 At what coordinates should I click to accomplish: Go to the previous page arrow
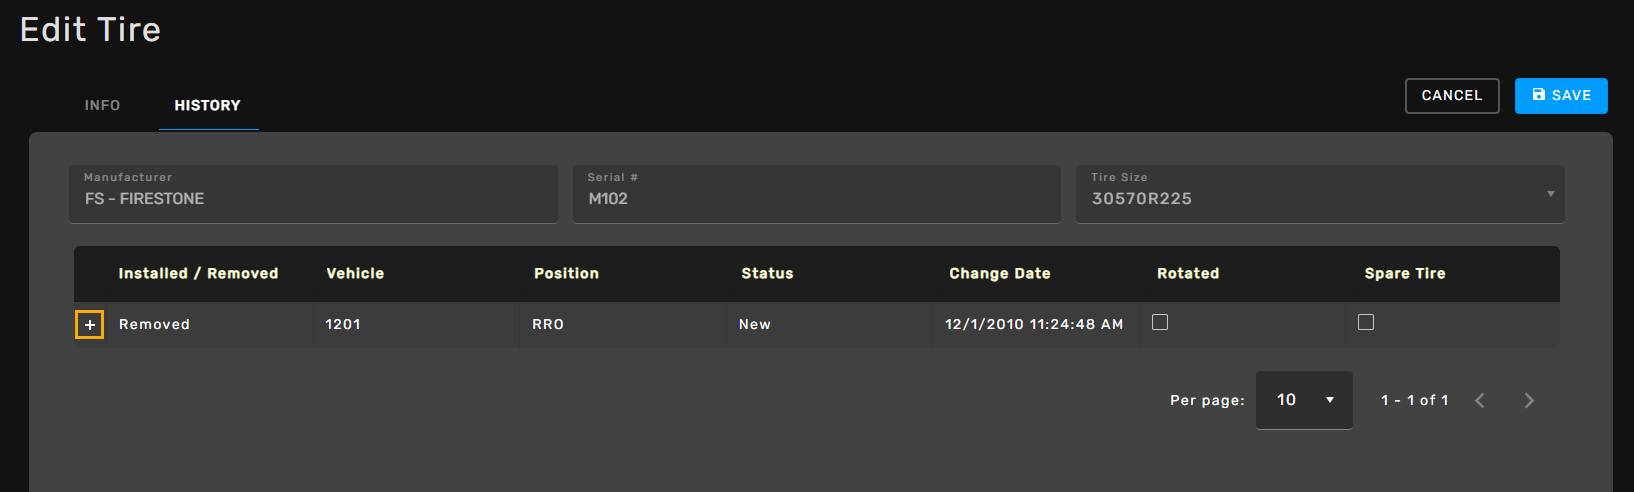pos(1480,401)
